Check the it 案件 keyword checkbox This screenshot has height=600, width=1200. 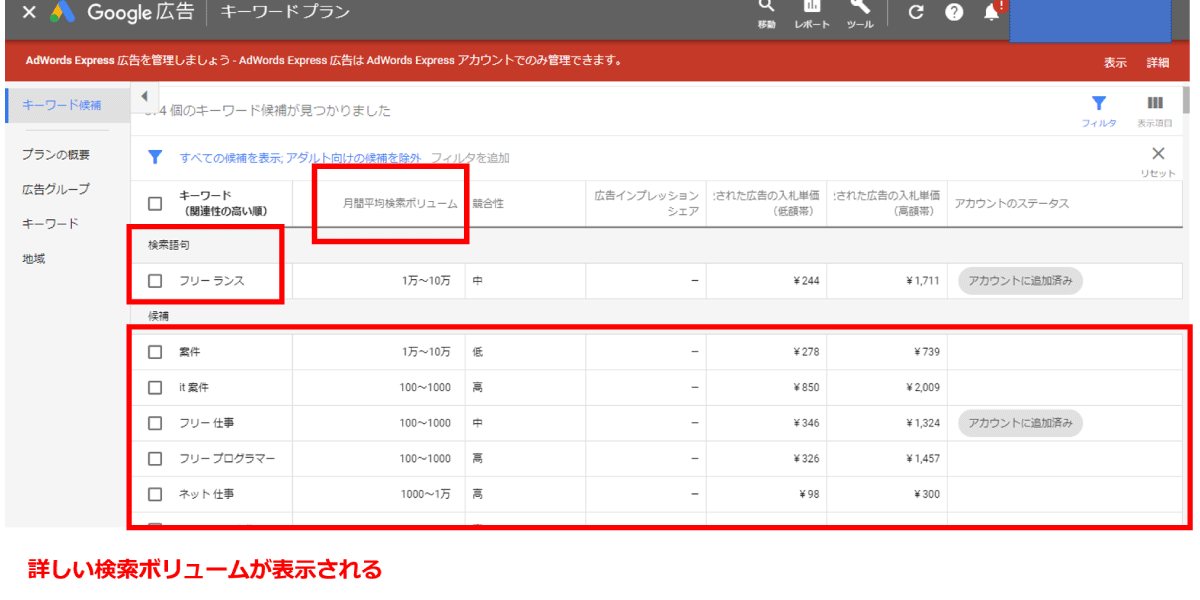pos(155,387)
